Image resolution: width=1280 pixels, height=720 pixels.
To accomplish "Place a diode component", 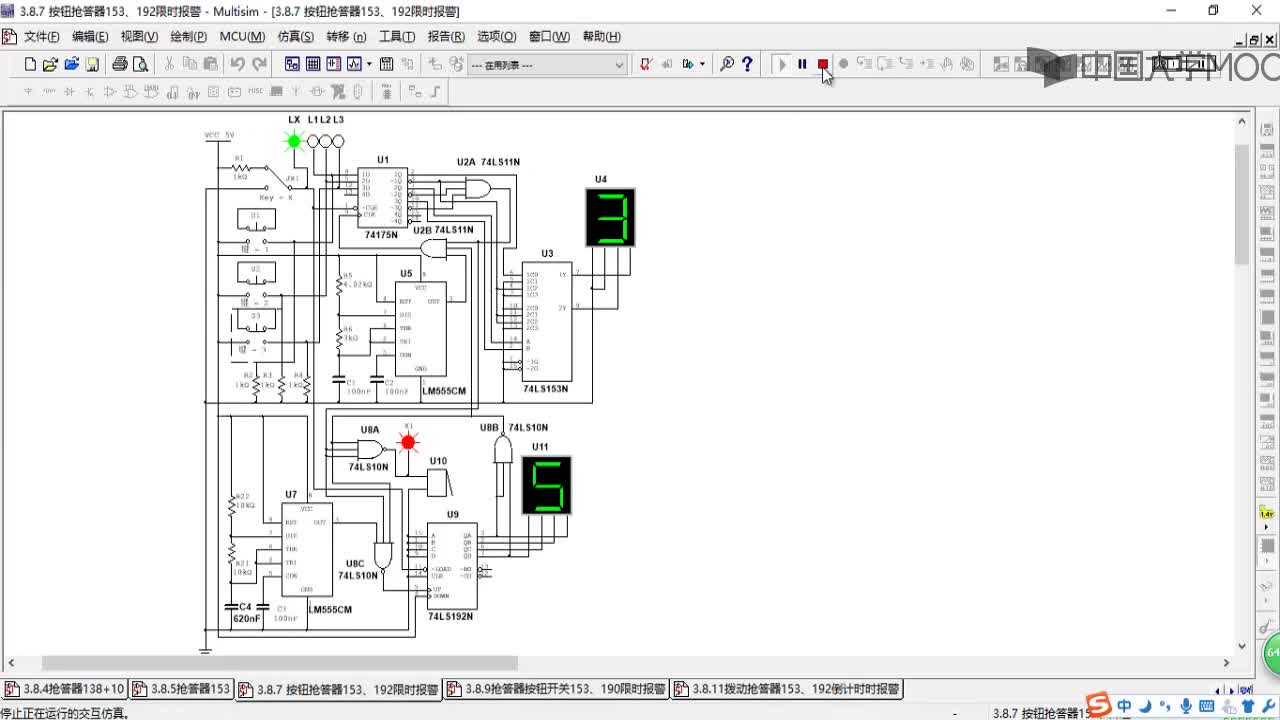I will click(69, 92).
